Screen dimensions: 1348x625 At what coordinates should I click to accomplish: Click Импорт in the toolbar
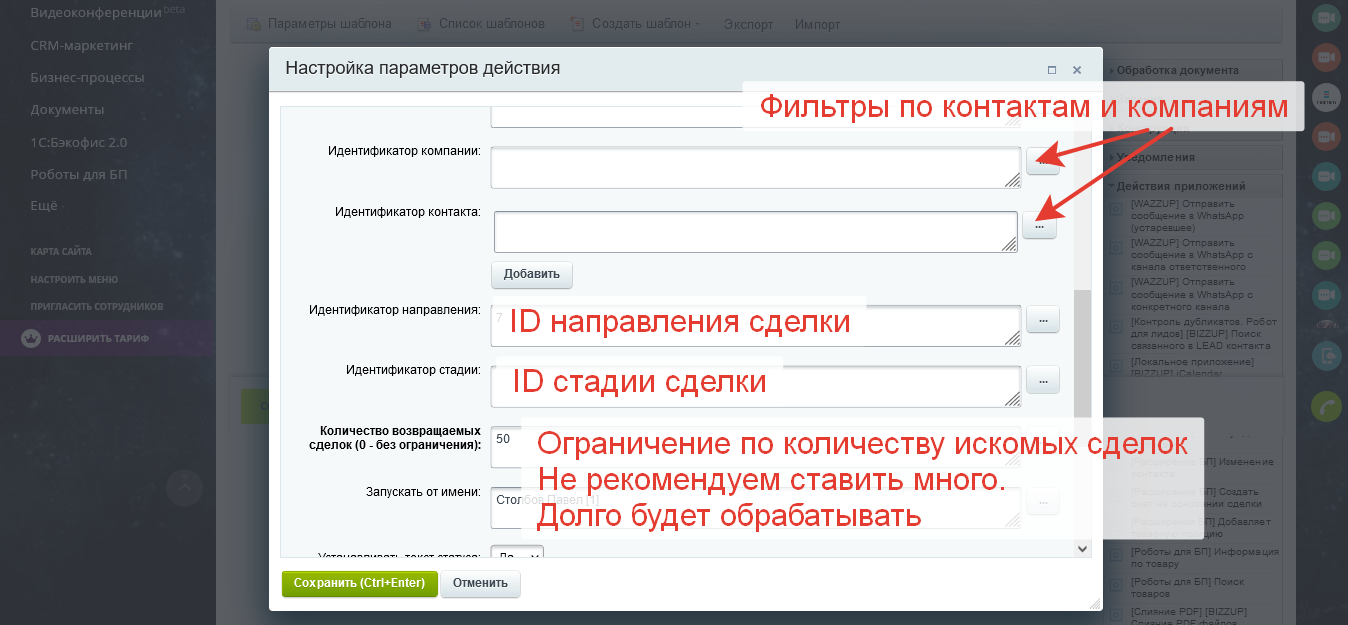click(x=817, y=24)
